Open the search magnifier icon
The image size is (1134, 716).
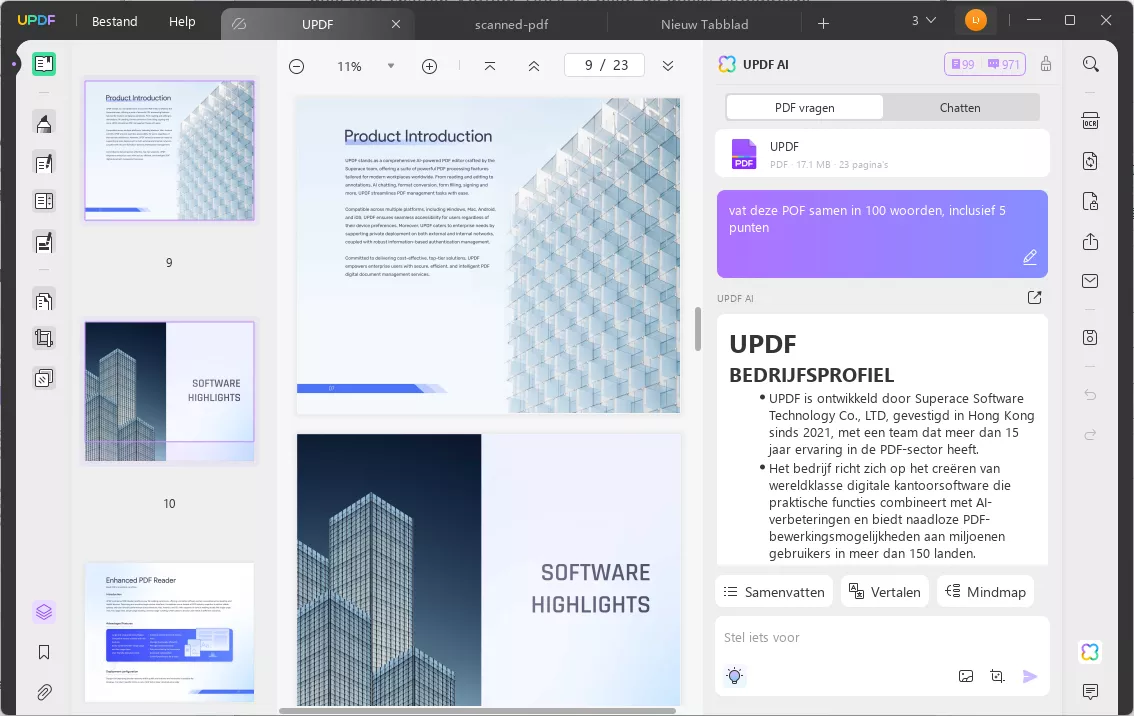[1091, 64]
